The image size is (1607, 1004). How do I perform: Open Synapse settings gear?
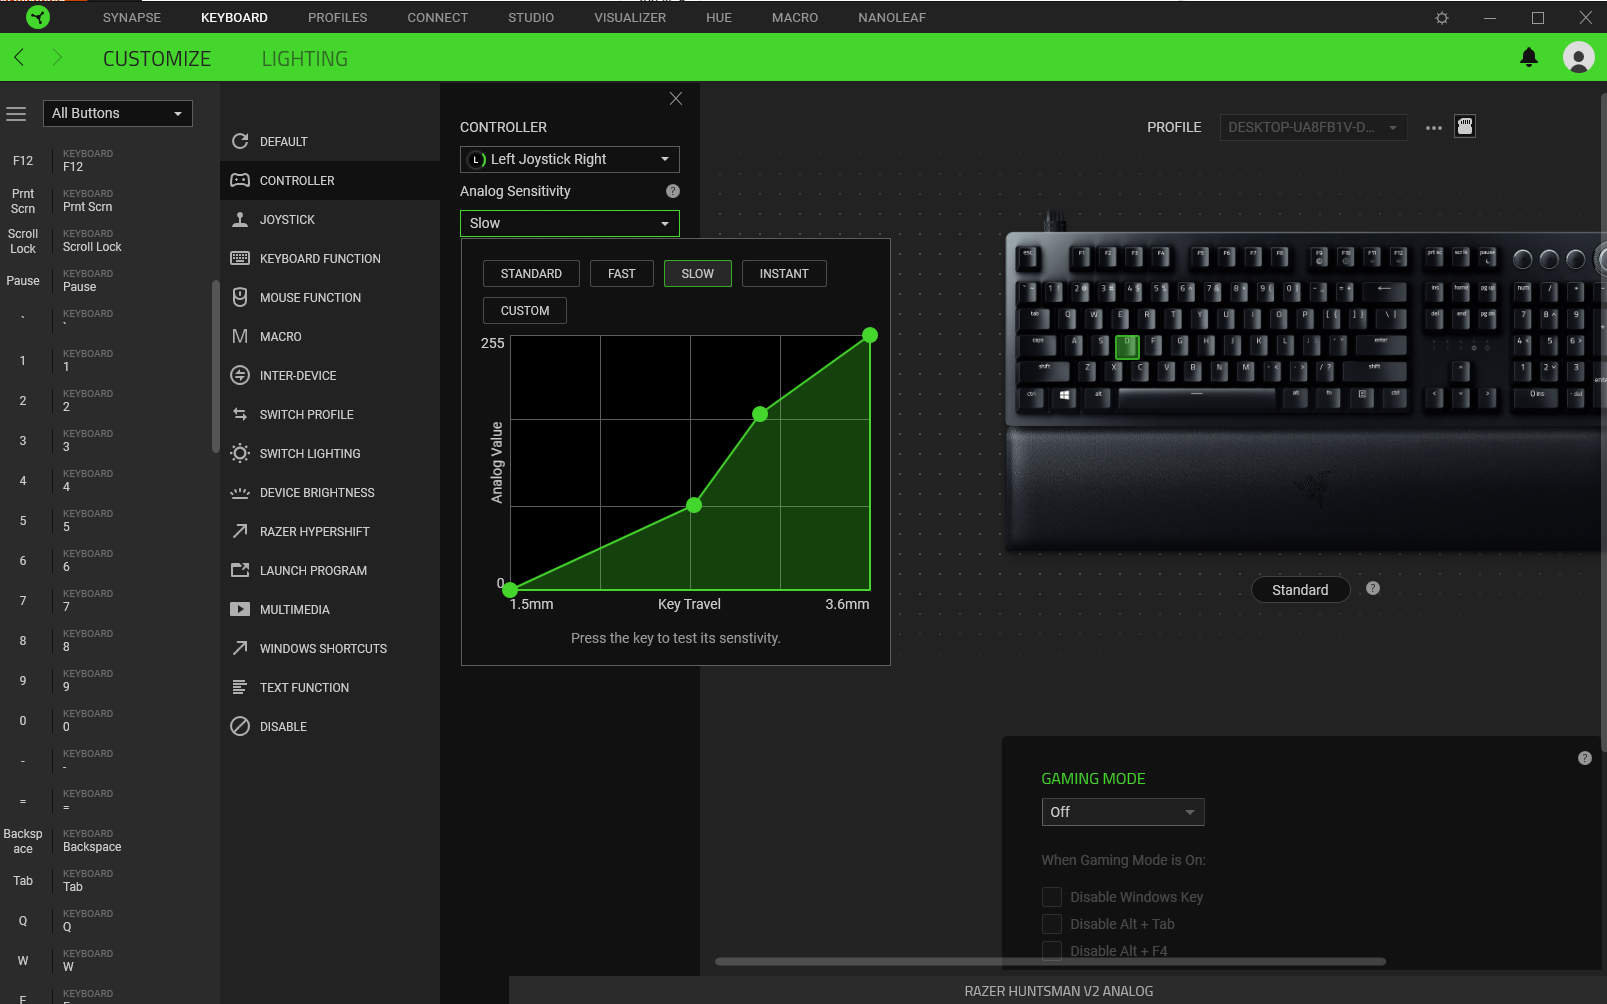1442,18
